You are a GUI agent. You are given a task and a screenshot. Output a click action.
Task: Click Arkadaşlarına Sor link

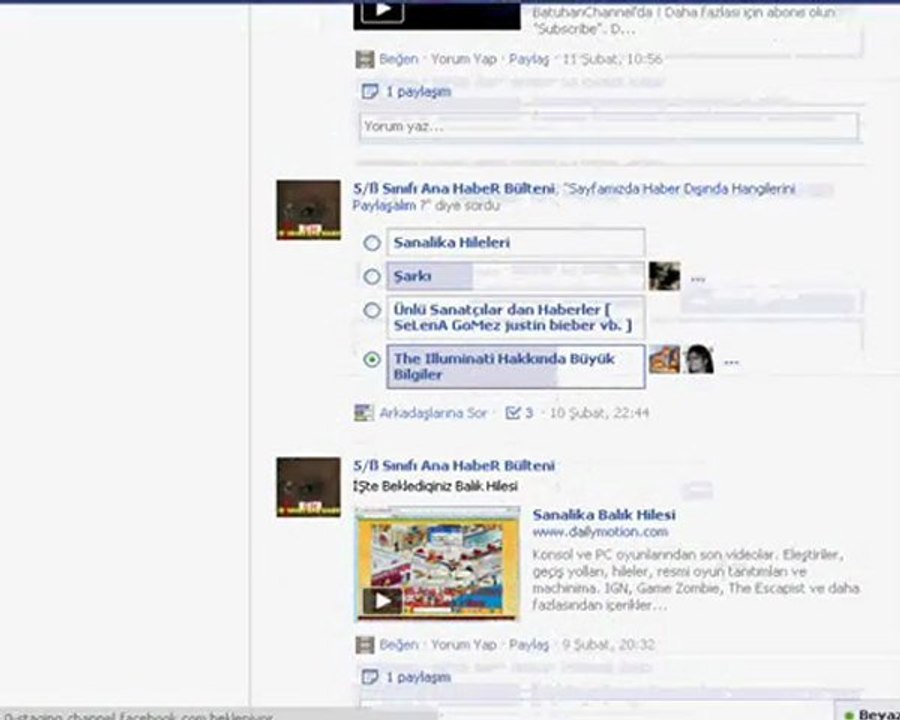pos(433,413)
